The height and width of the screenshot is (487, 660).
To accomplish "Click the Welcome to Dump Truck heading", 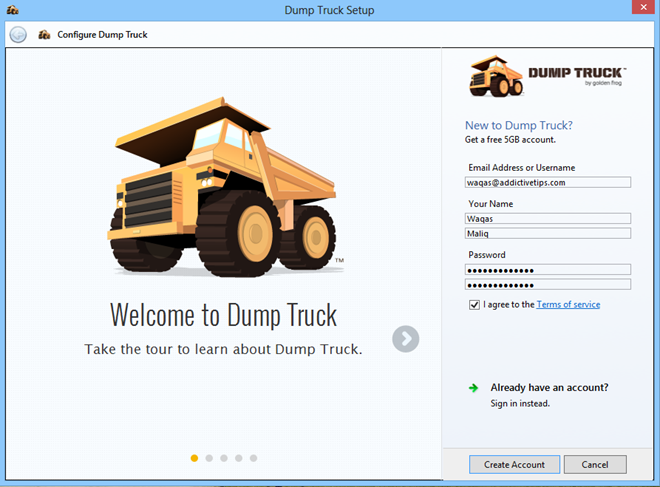I will [224, 315].
